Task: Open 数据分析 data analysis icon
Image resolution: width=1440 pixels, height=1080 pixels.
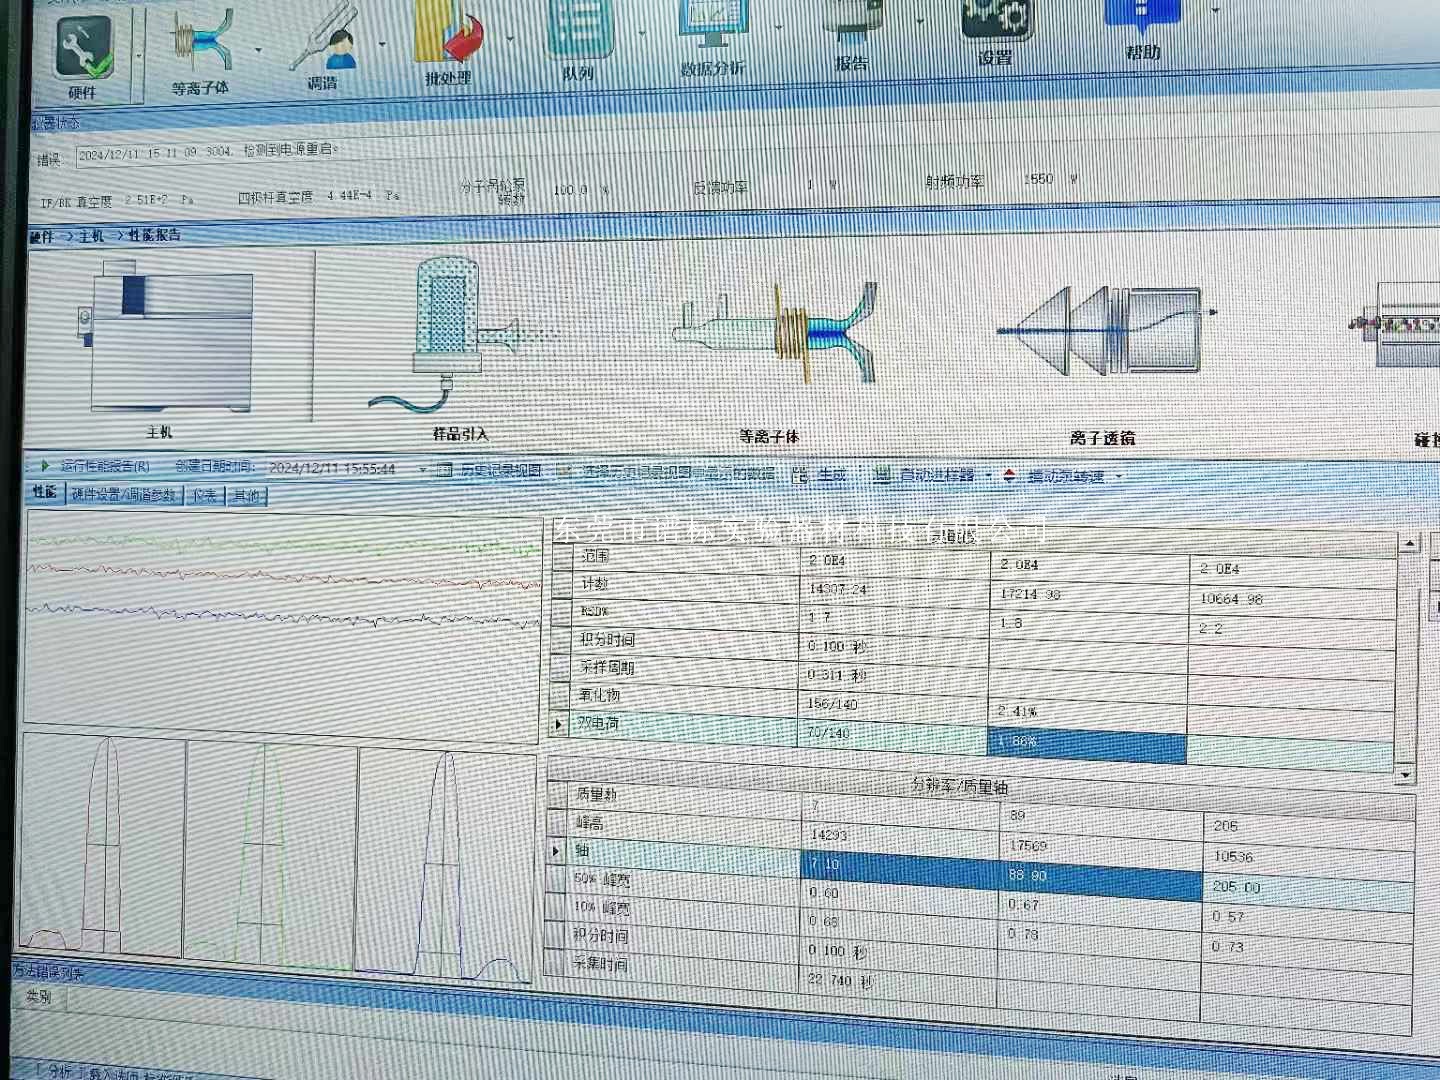Action: point(712,35)
